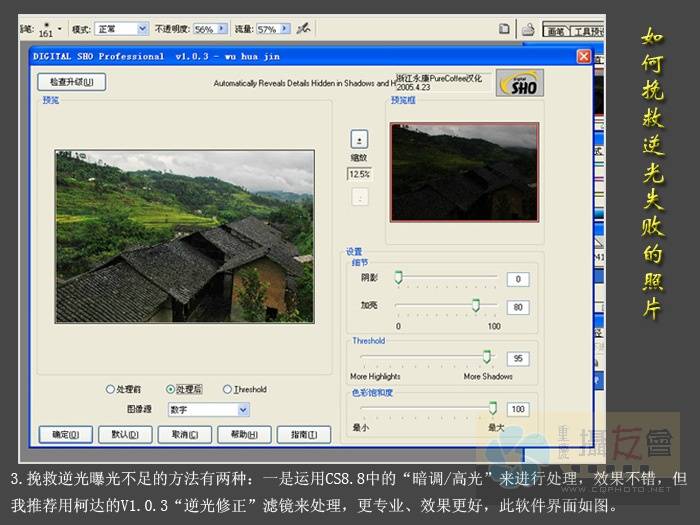The image size is (700, 525).
Task: Click the 色彩饱和度 saturation slider handle
Action: click(492, 407)
